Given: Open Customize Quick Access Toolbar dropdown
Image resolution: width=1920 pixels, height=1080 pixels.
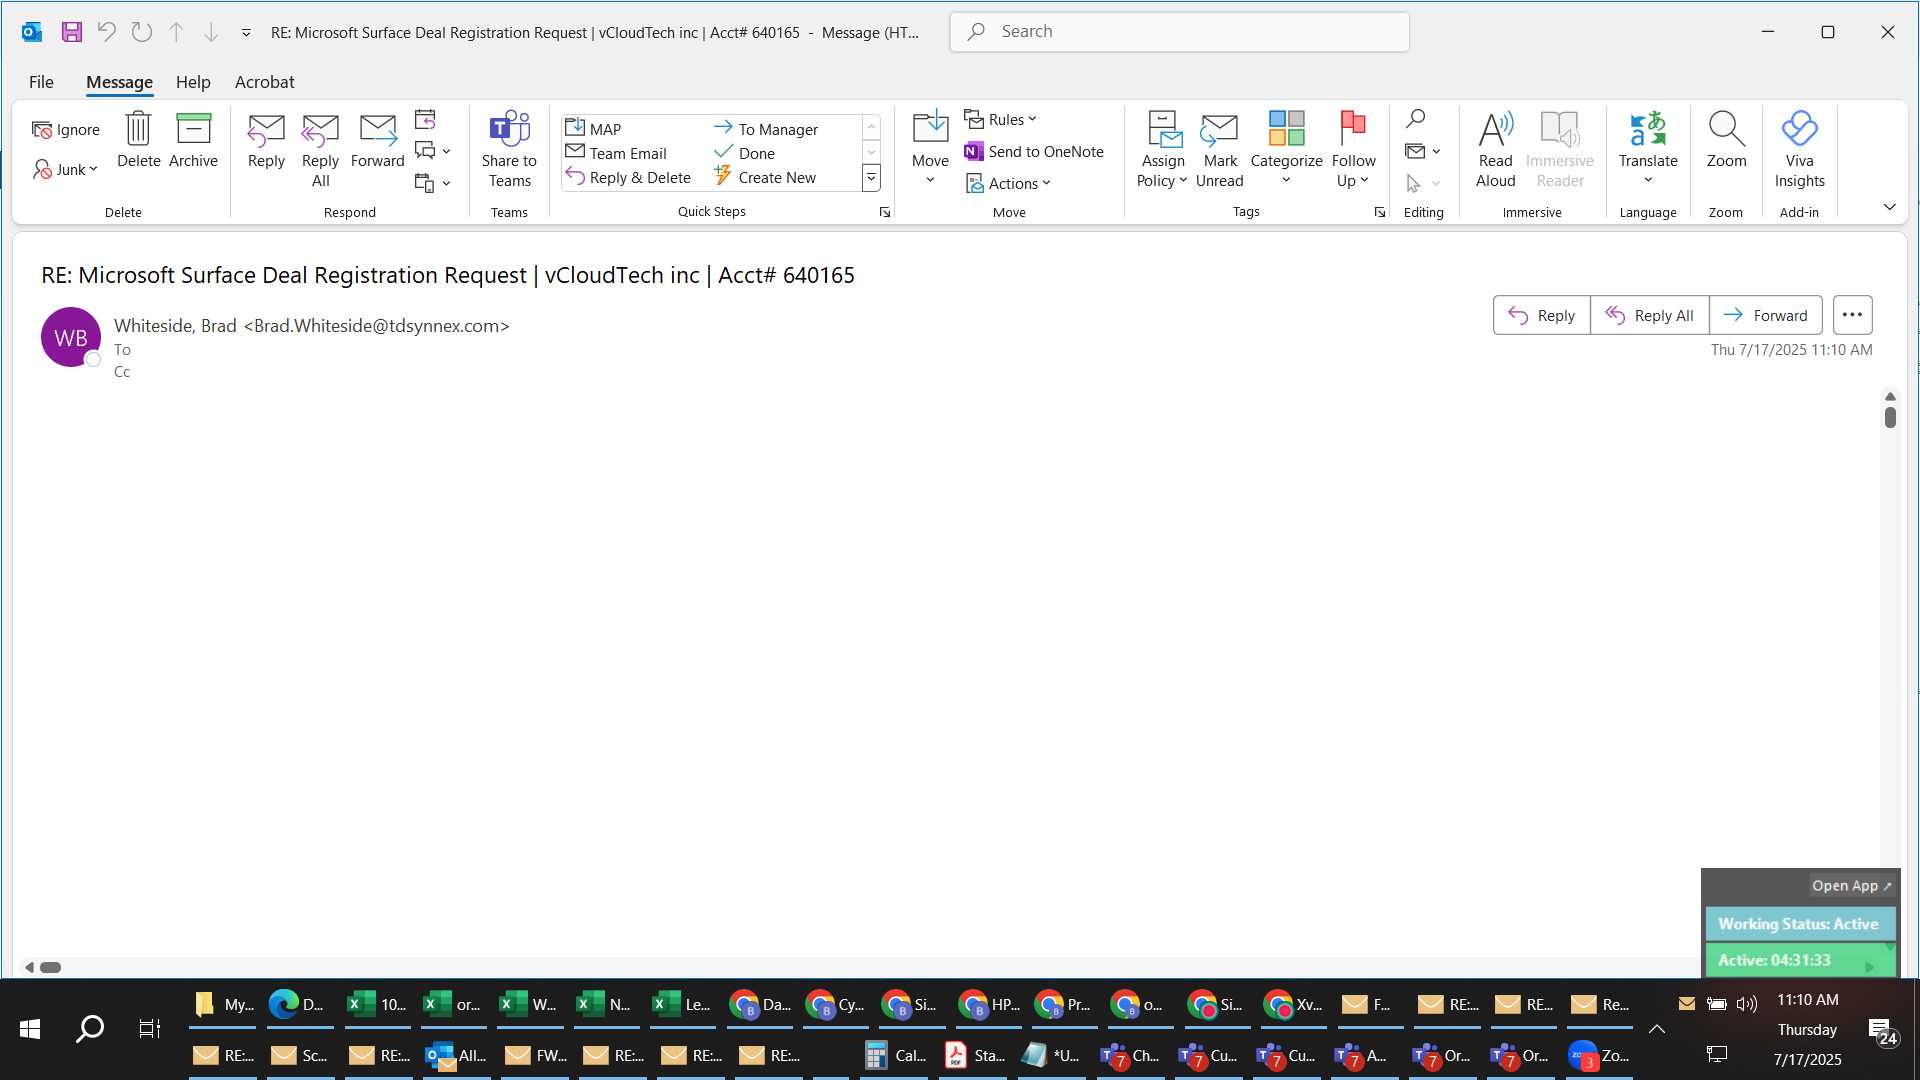Looking at the screenshot, I should click(x=246, y=32).
